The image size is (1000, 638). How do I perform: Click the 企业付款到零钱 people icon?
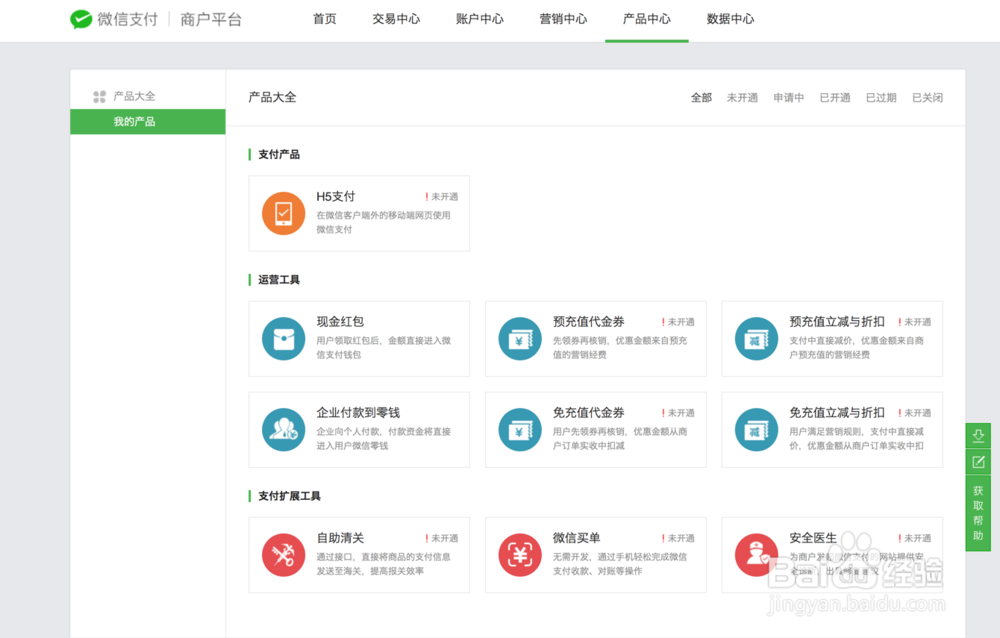pos(283,430)
